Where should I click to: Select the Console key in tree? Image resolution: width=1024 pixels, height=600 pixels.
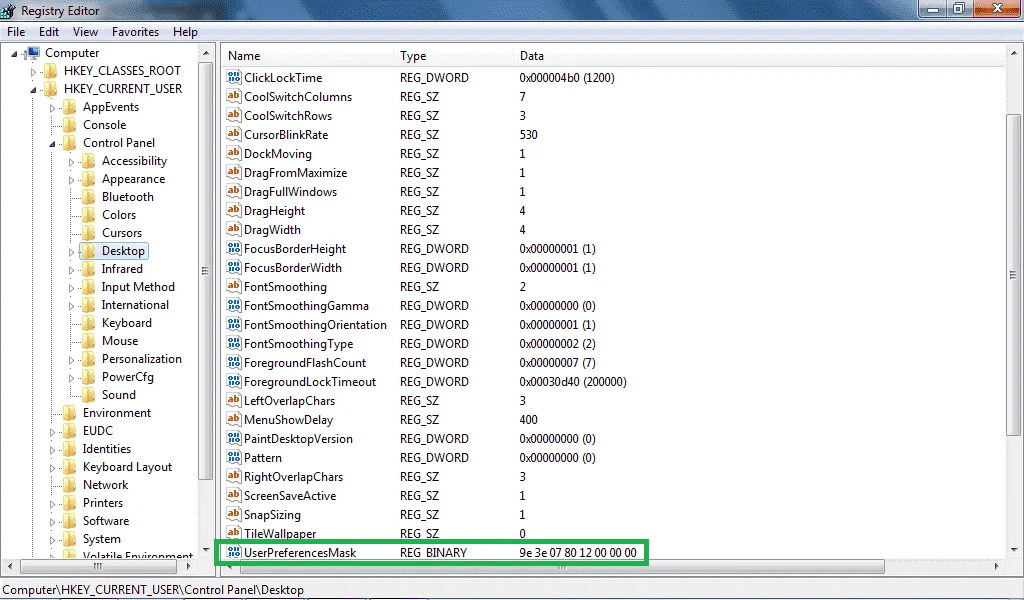(x=104, y=125)
